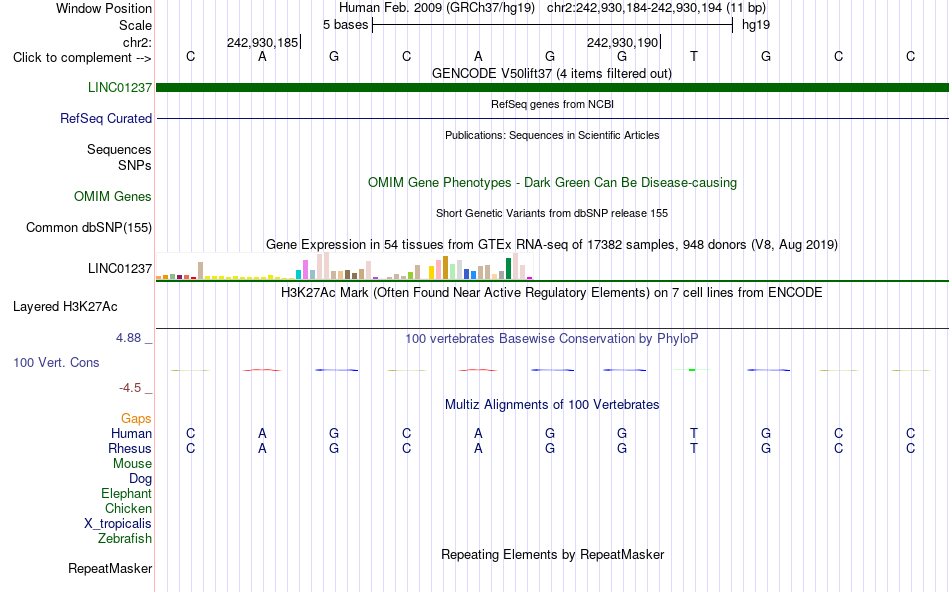Click the dark green bar in GTEx chart
This screenshot has width=950, height=592.
(x=508, y=268)
